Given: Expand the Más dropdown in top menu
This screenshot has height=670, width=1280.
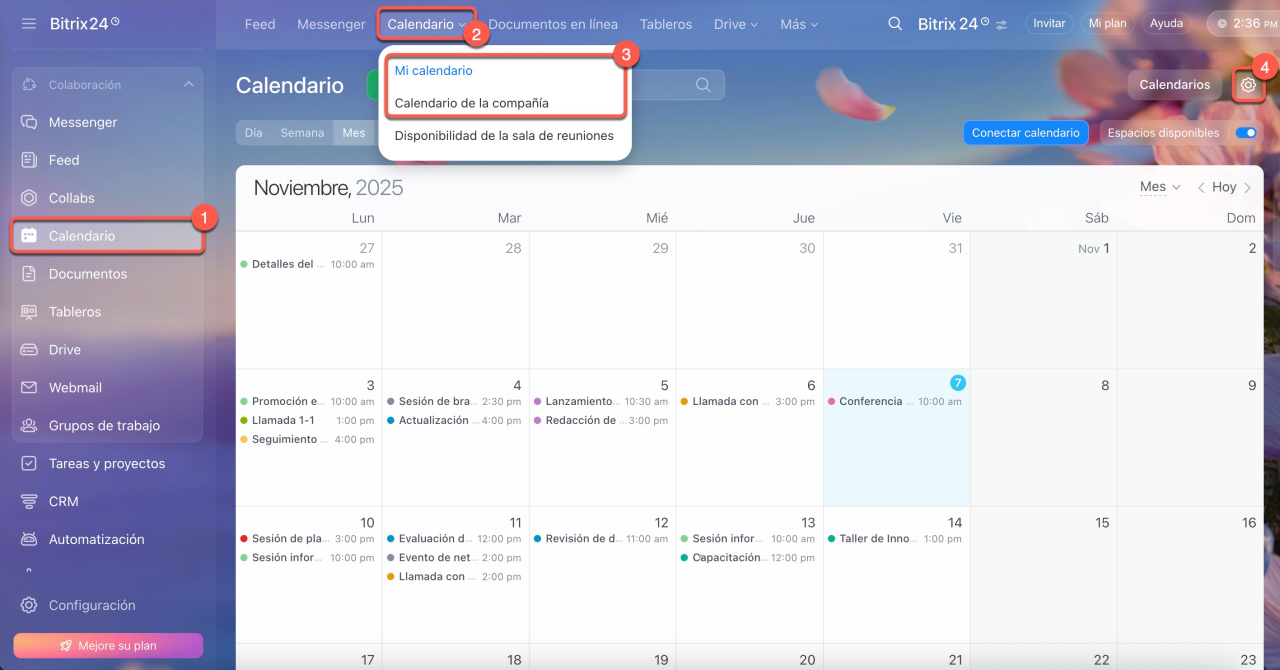Looking at the screenshot, I should pyautogui.click(x=799, y=24).
